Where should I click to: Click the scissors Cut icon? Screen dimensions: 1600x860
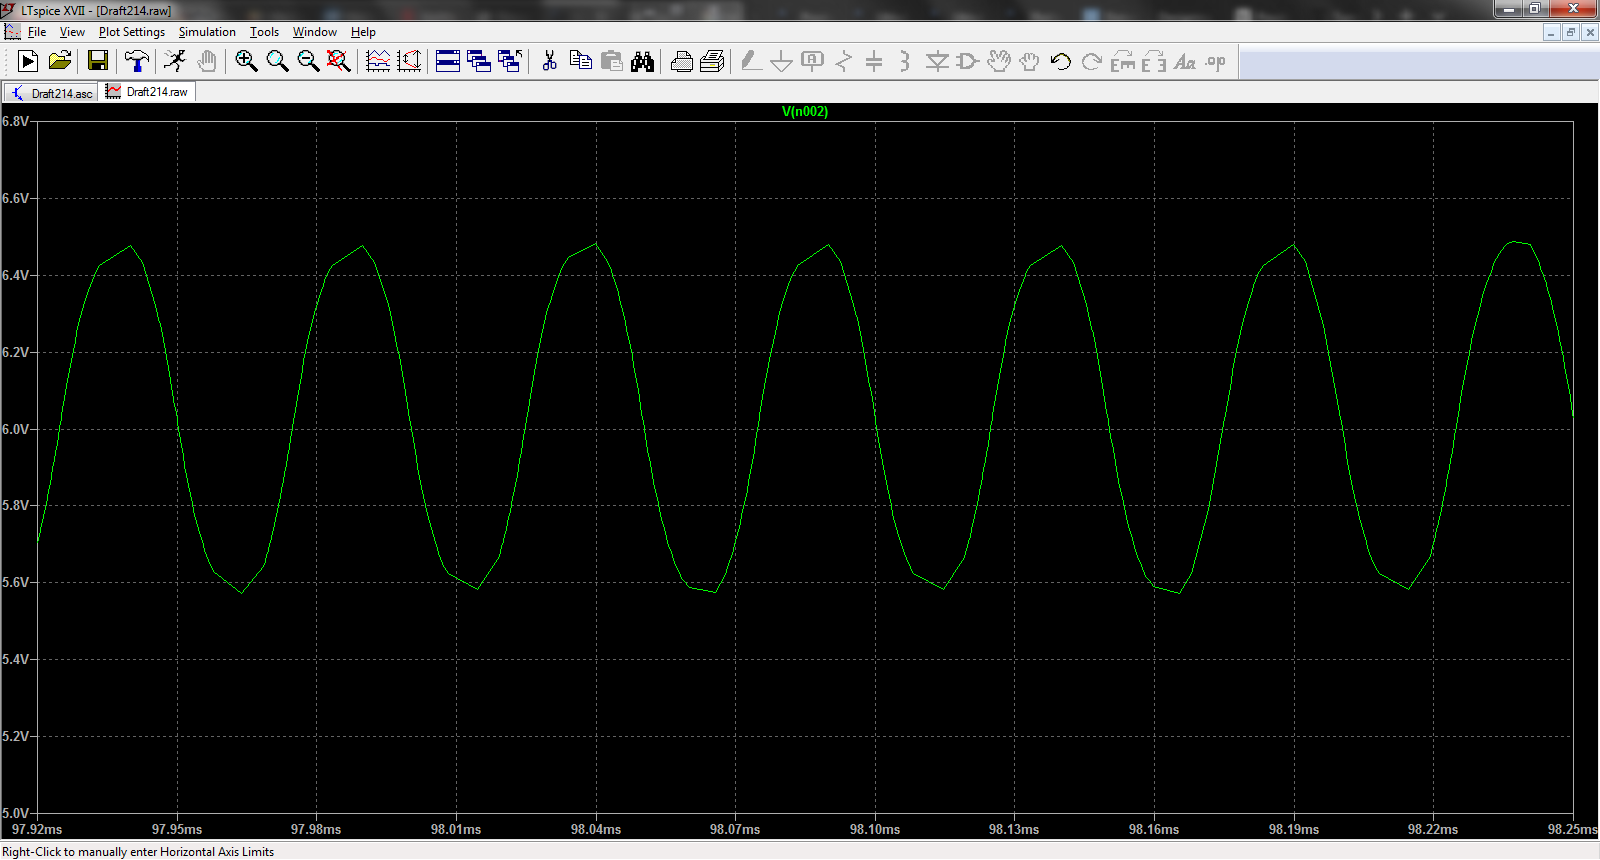[x=549, y=62]
